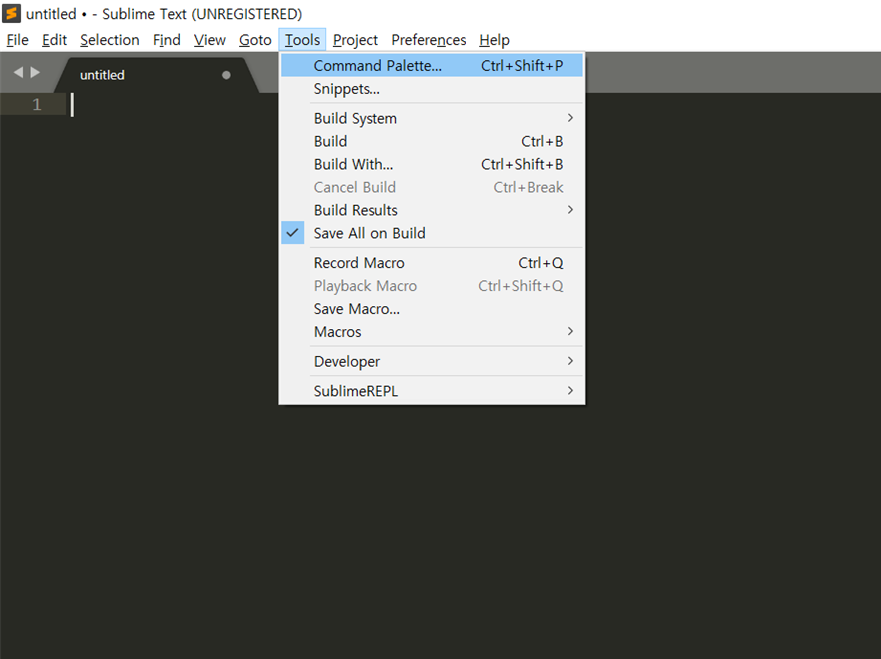Expand the SublimeREPL submenu
This screenshot has width=881, height=659.
point(432,391)
